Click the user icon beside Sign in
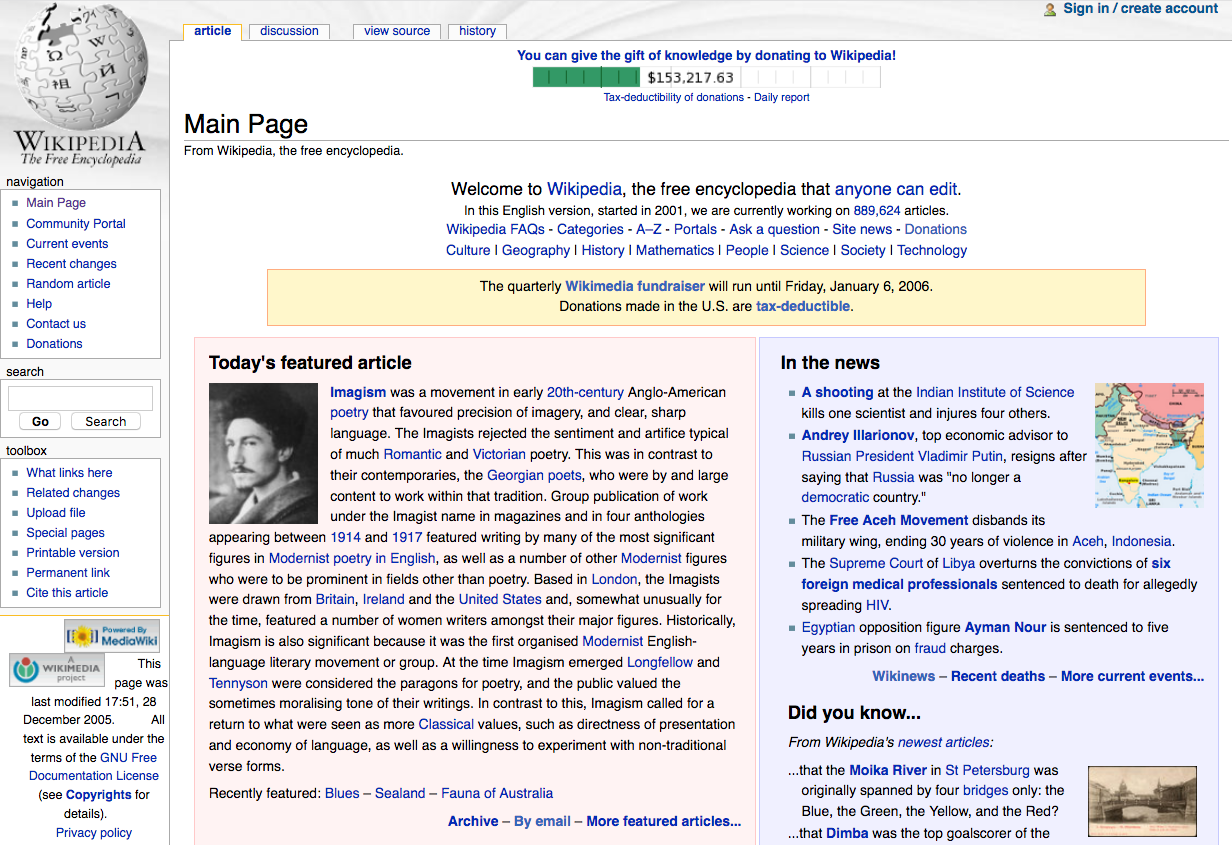 1050,9
